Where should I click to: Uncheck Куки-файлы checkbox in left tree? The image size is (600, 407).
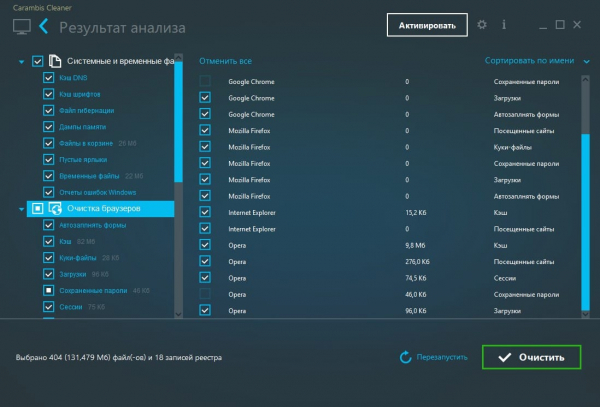tap(48, 257)
